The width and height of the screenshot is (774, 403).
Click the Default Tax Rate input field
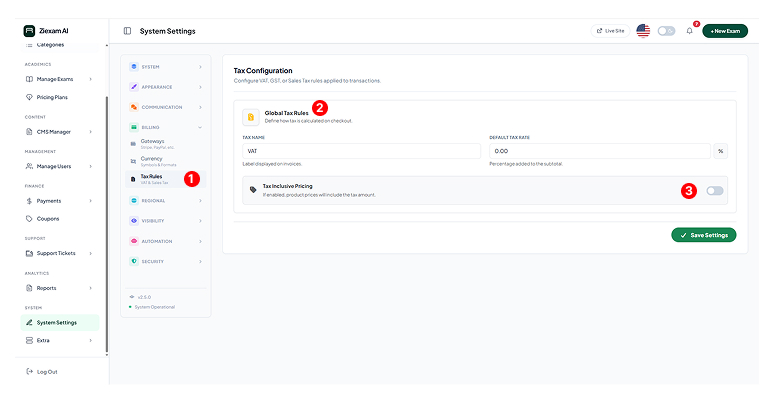point(599,151)
